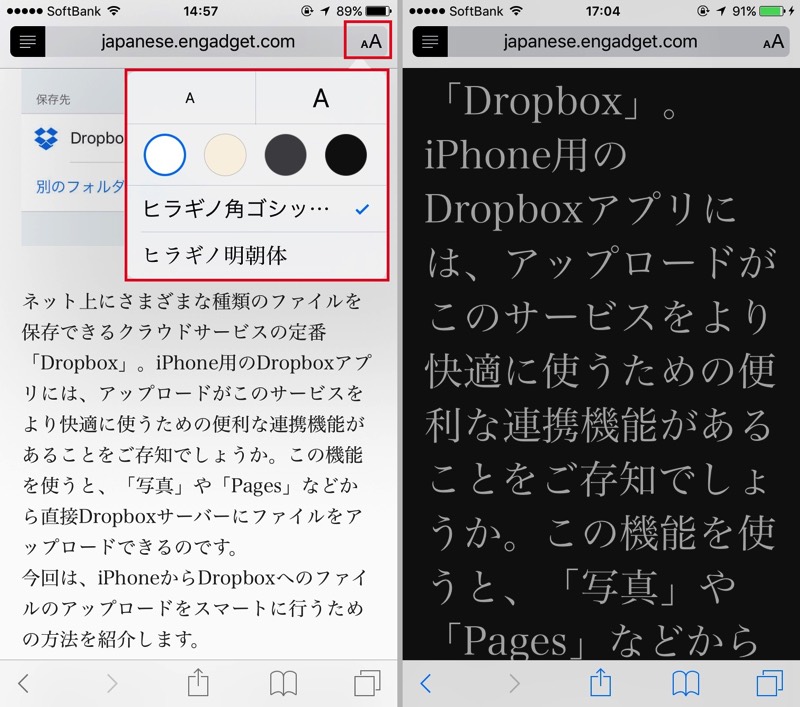Tap the Reader view icon in the left screenshot
800x707 pixels.
point(28,41)
